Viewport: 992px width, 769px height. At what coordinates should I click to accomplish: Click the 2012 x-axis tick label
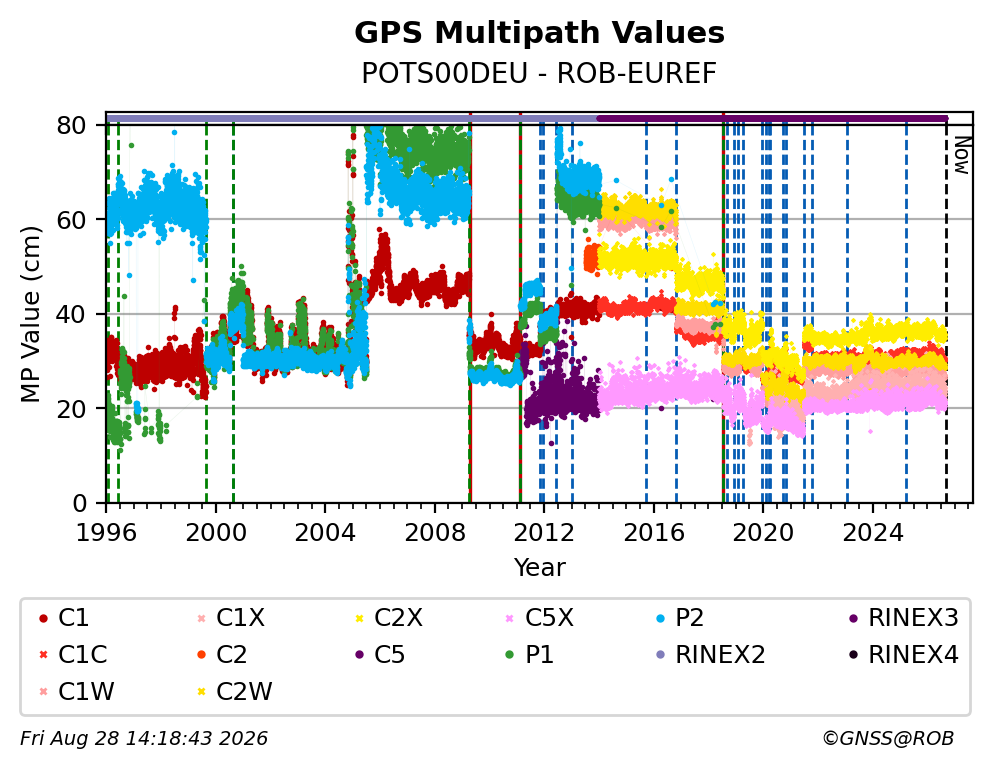point(544,533)
